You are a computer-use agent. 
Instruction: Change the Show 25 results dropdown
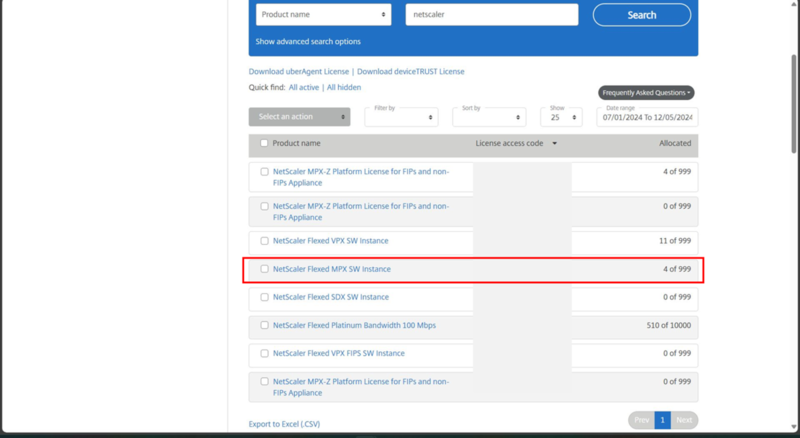point(561,117)
